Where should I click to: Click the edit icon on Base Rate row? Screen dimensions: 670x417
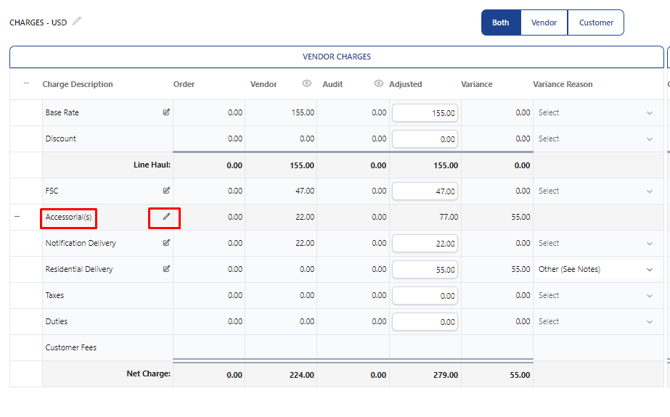pyautogui.click(x=166, y=112)
